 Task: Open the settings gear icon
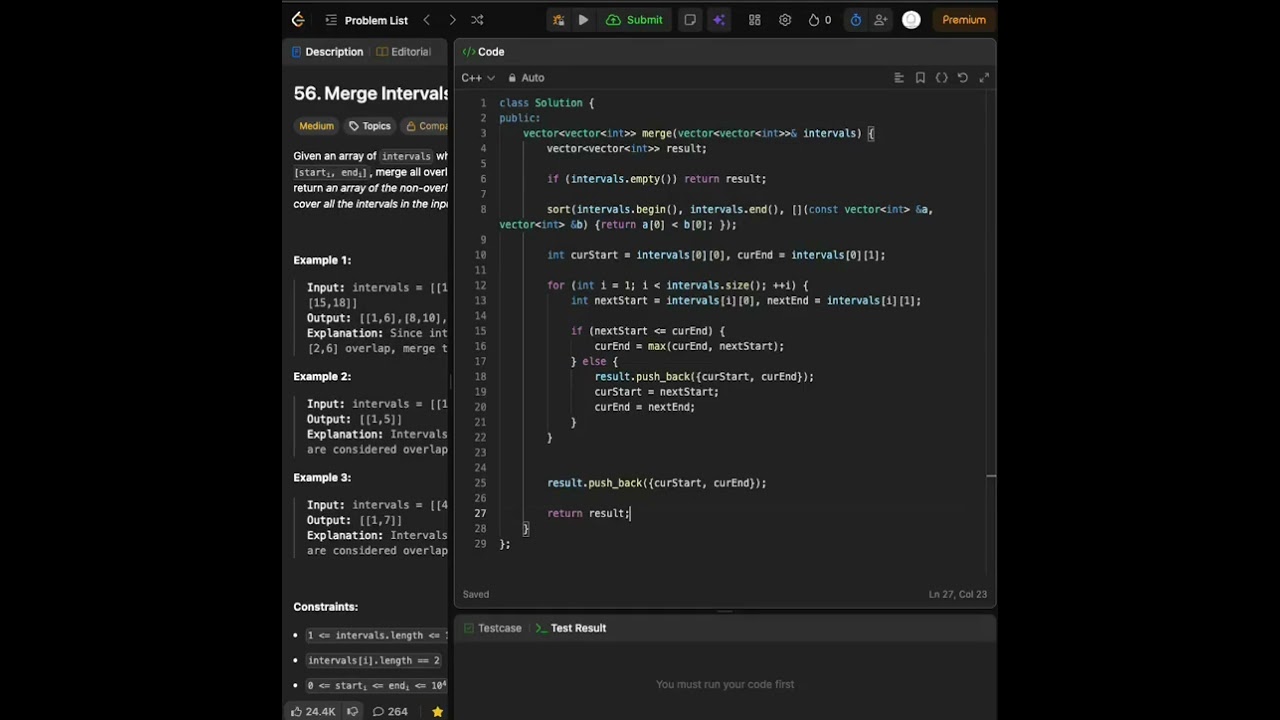click(x=785, y=20)
